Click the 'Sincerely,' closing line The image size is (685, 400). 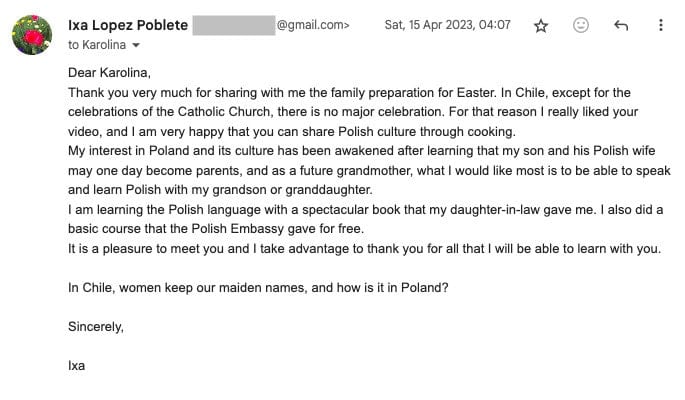pos(96,327)
